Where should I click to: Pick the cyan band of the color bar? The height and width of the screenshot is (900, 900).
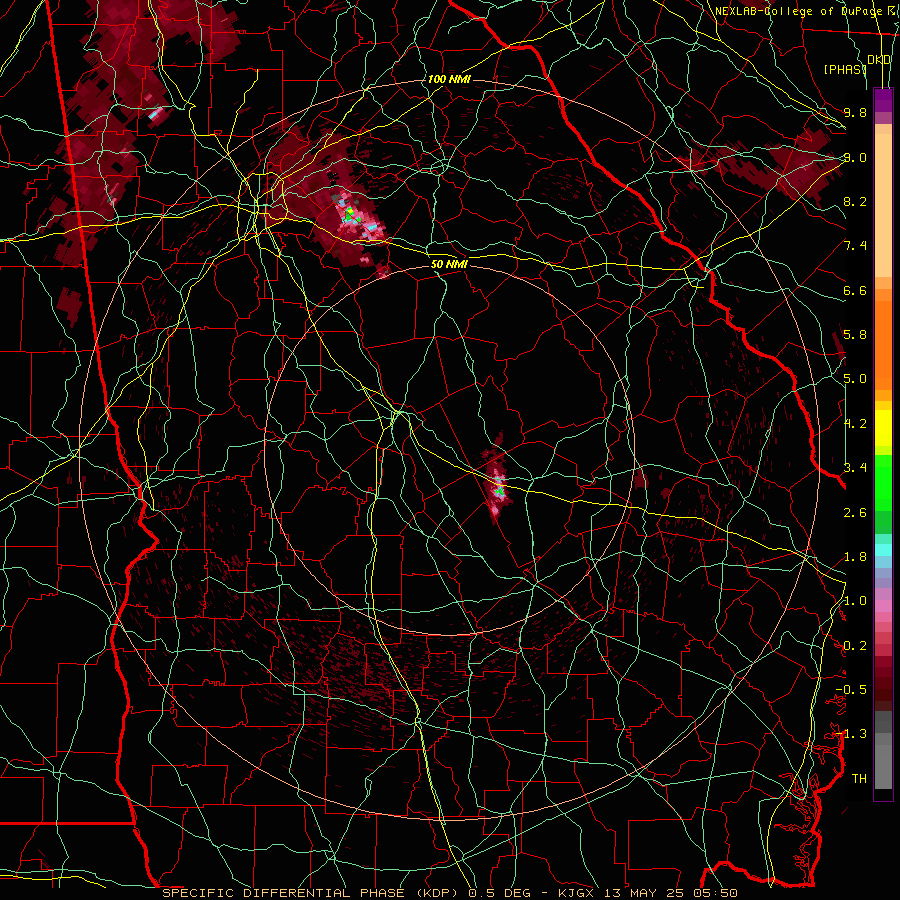coord(883,550)
